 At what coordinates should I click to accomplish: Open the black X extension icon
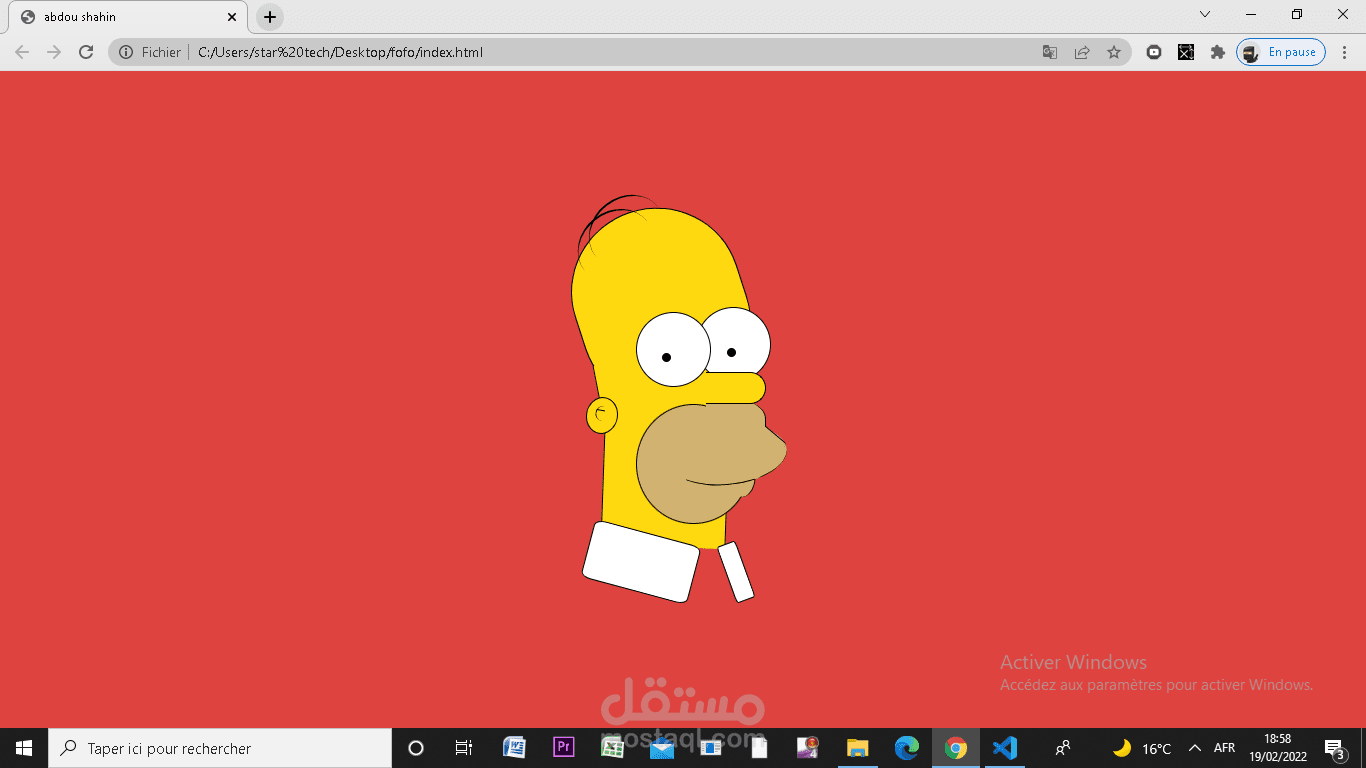tap(1186, 52)
